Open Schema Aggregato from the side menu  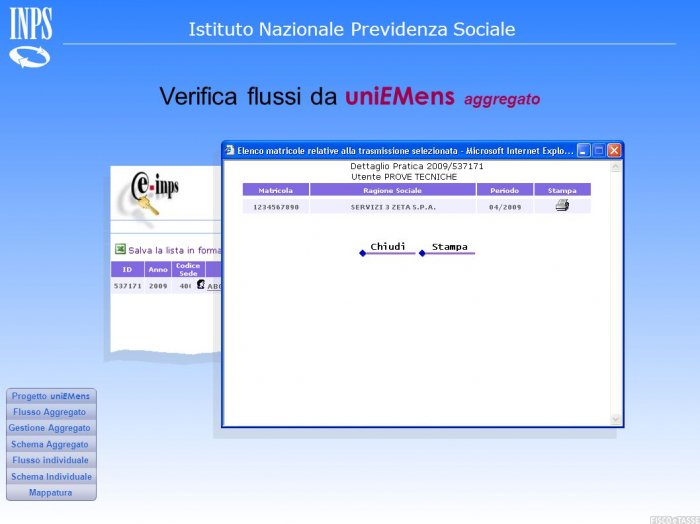(x=50, y=444)
